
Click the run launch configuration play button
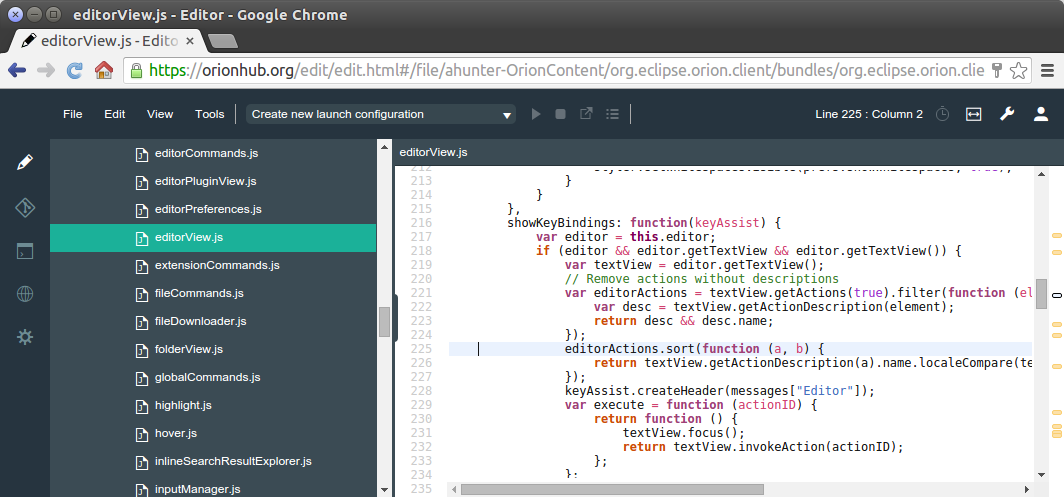coord(536,114)
